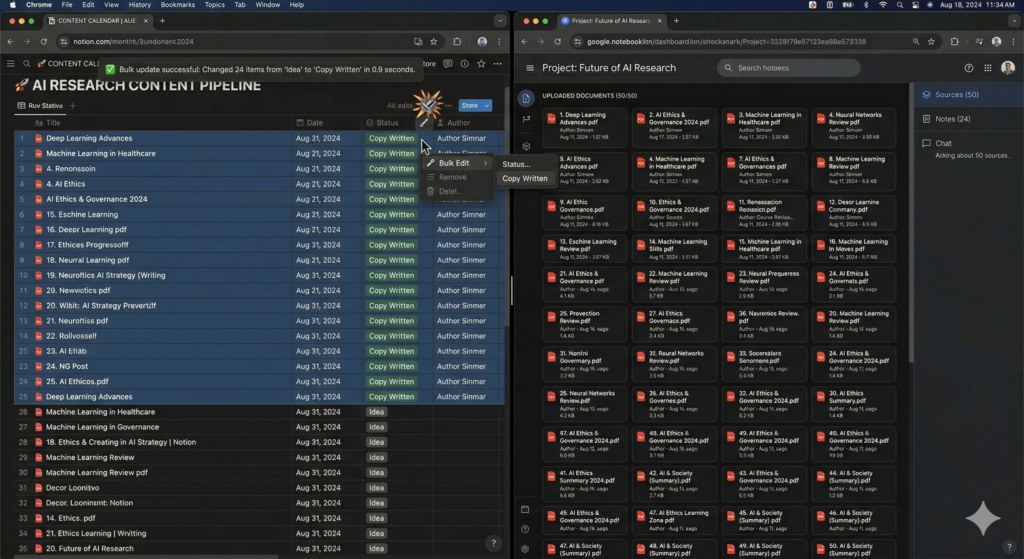The width and height of the screenshot is (1024, 559).
Task: Open the NotebookLM main menu icon
Action: click(x=530, y=68)
